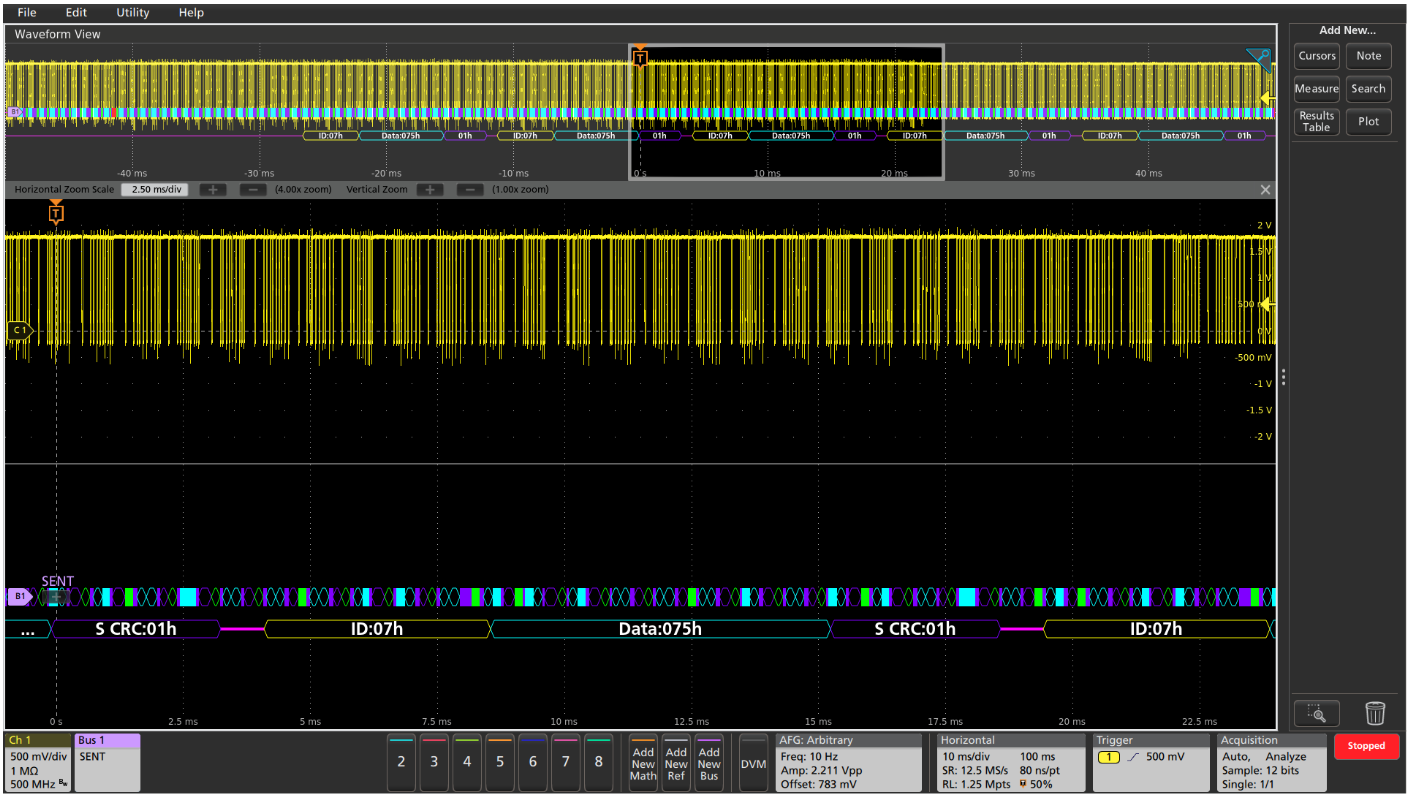The height and width of the screenshot is (796, 1410).
Task: Click the Cursors button
Action: tap(1317, 57)
